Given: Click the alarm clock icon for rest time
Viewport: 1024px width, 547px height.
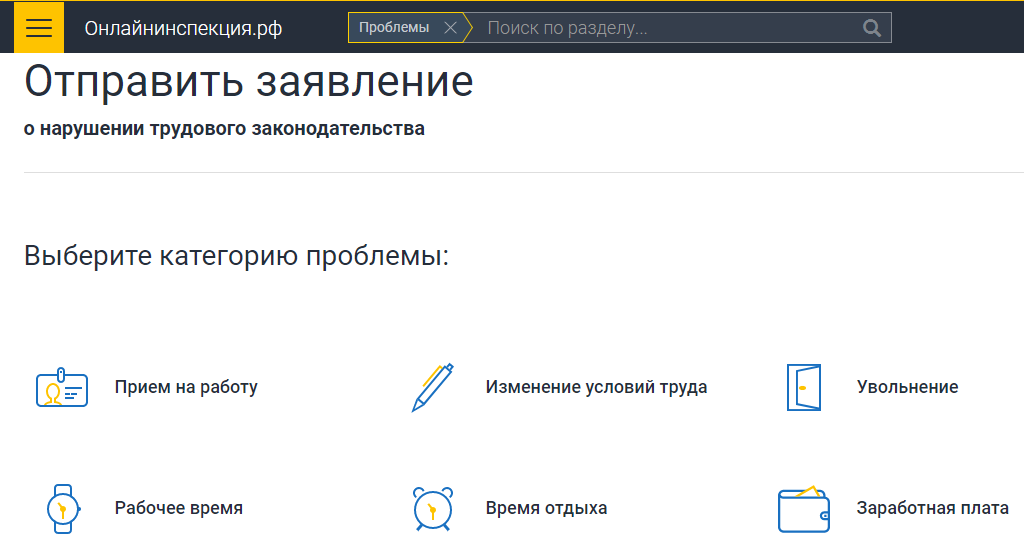Looking at the screenshot, I should pyautogui.click(x=432, y=508).
